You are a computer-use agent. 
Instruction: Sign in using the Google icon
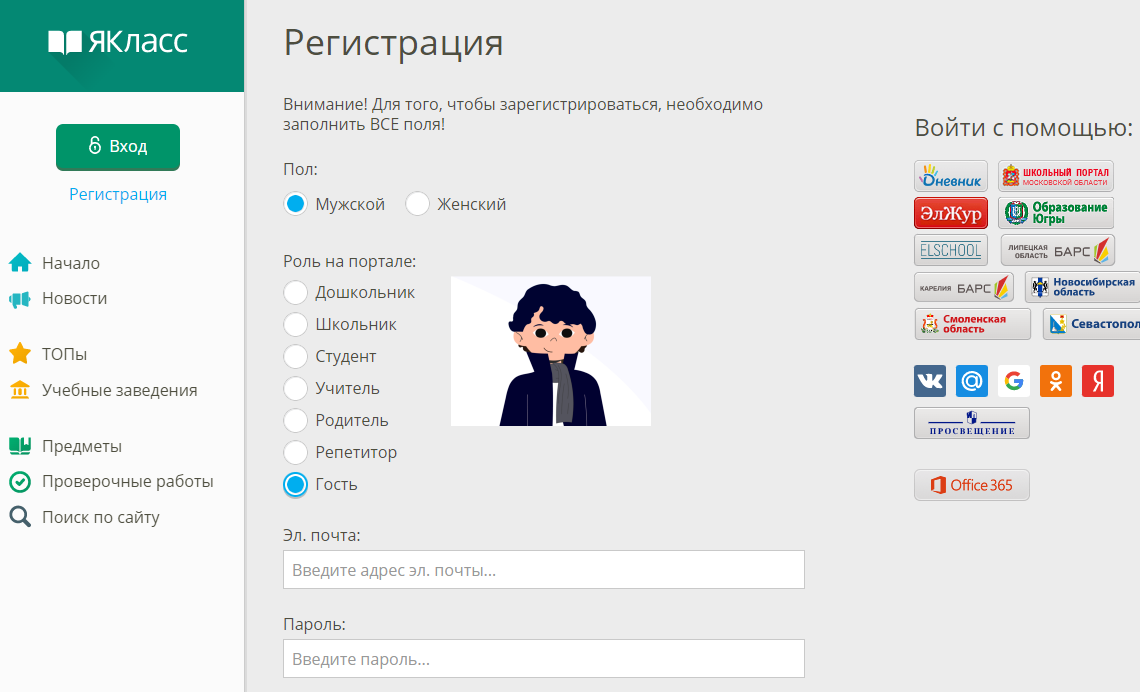1013,381
